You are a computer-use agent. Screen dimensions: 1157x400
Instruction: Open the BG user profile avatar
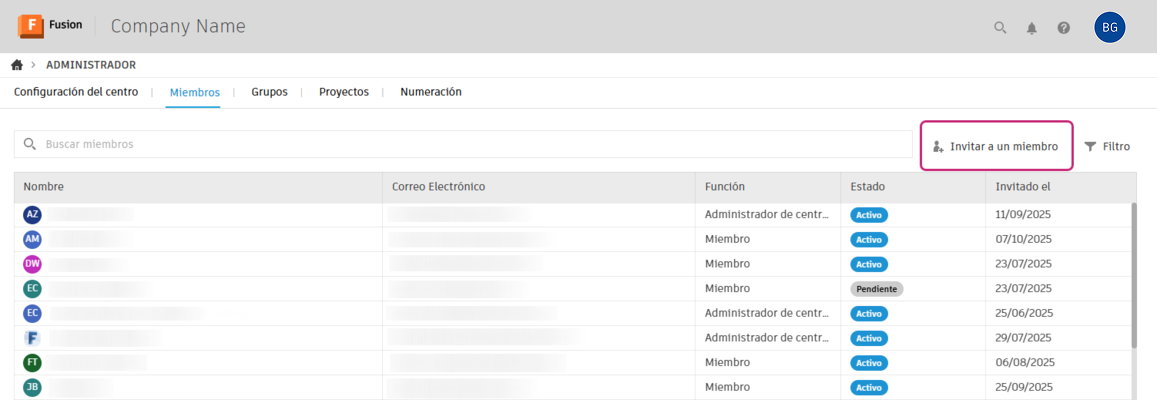(1109, 28)
